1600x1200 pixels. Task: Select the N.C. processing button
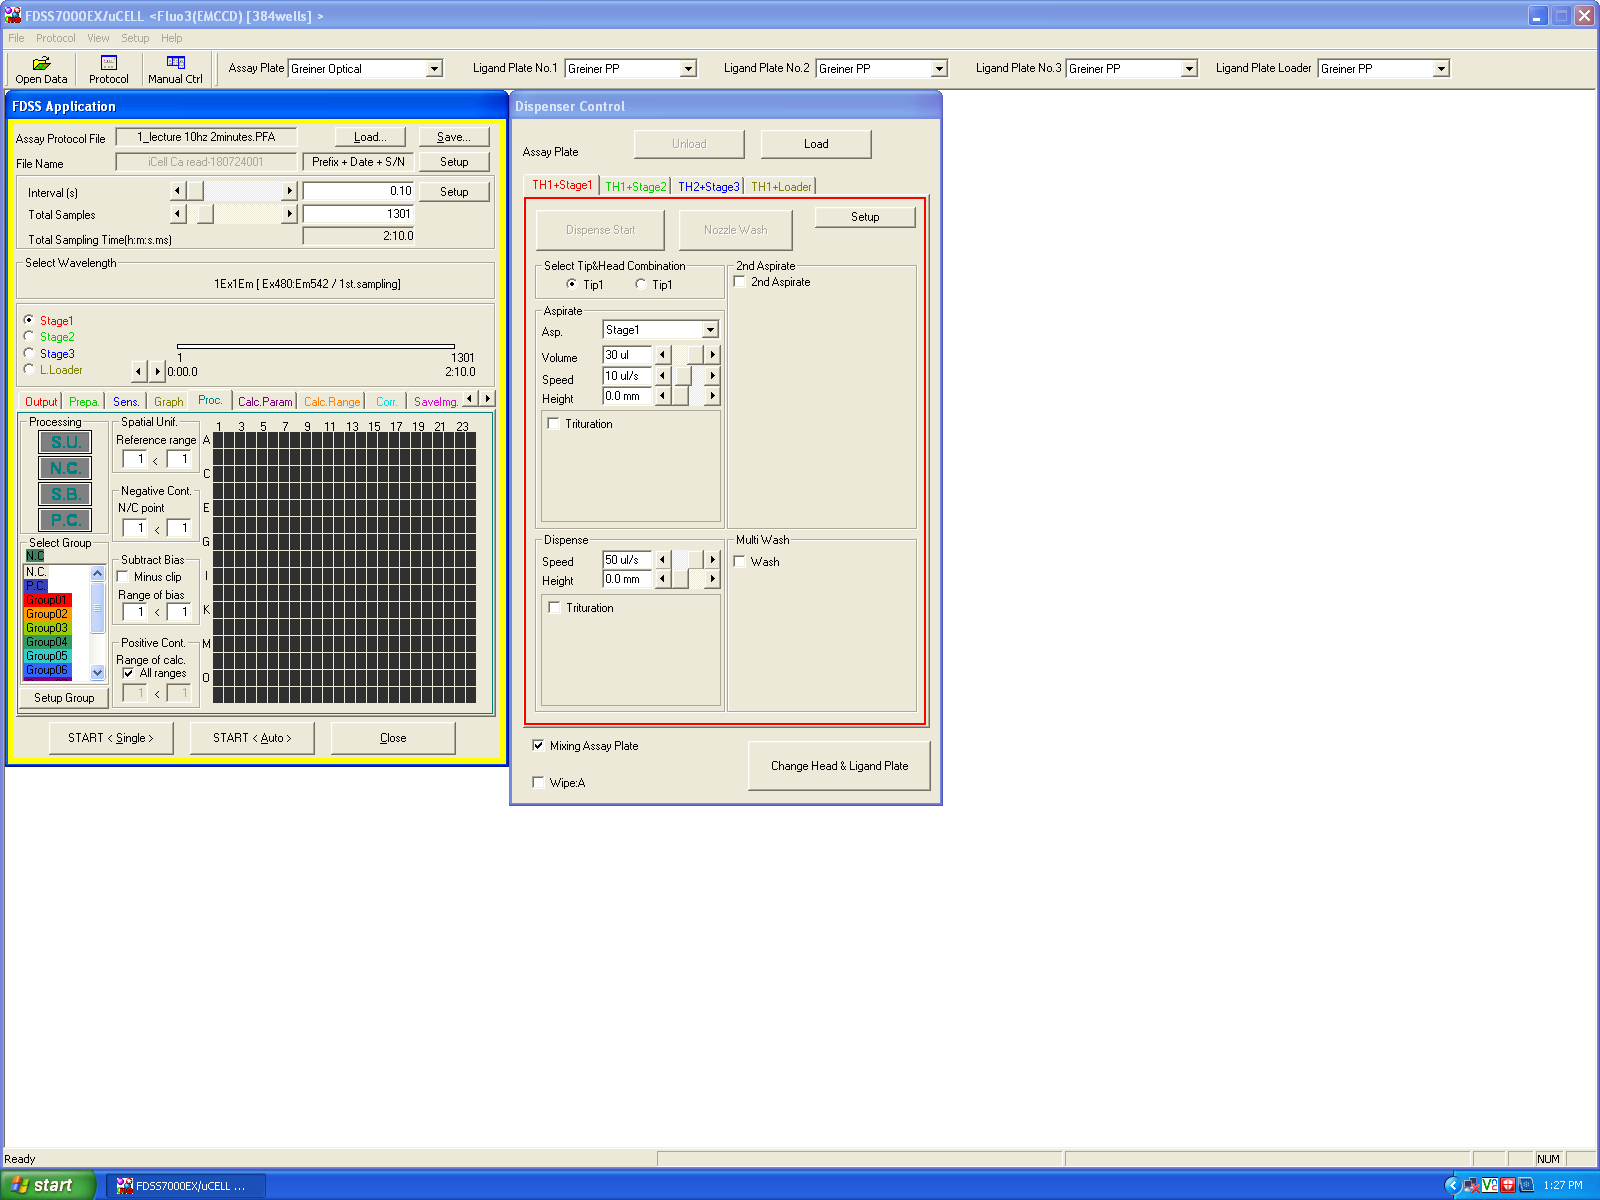coord(65,468)
